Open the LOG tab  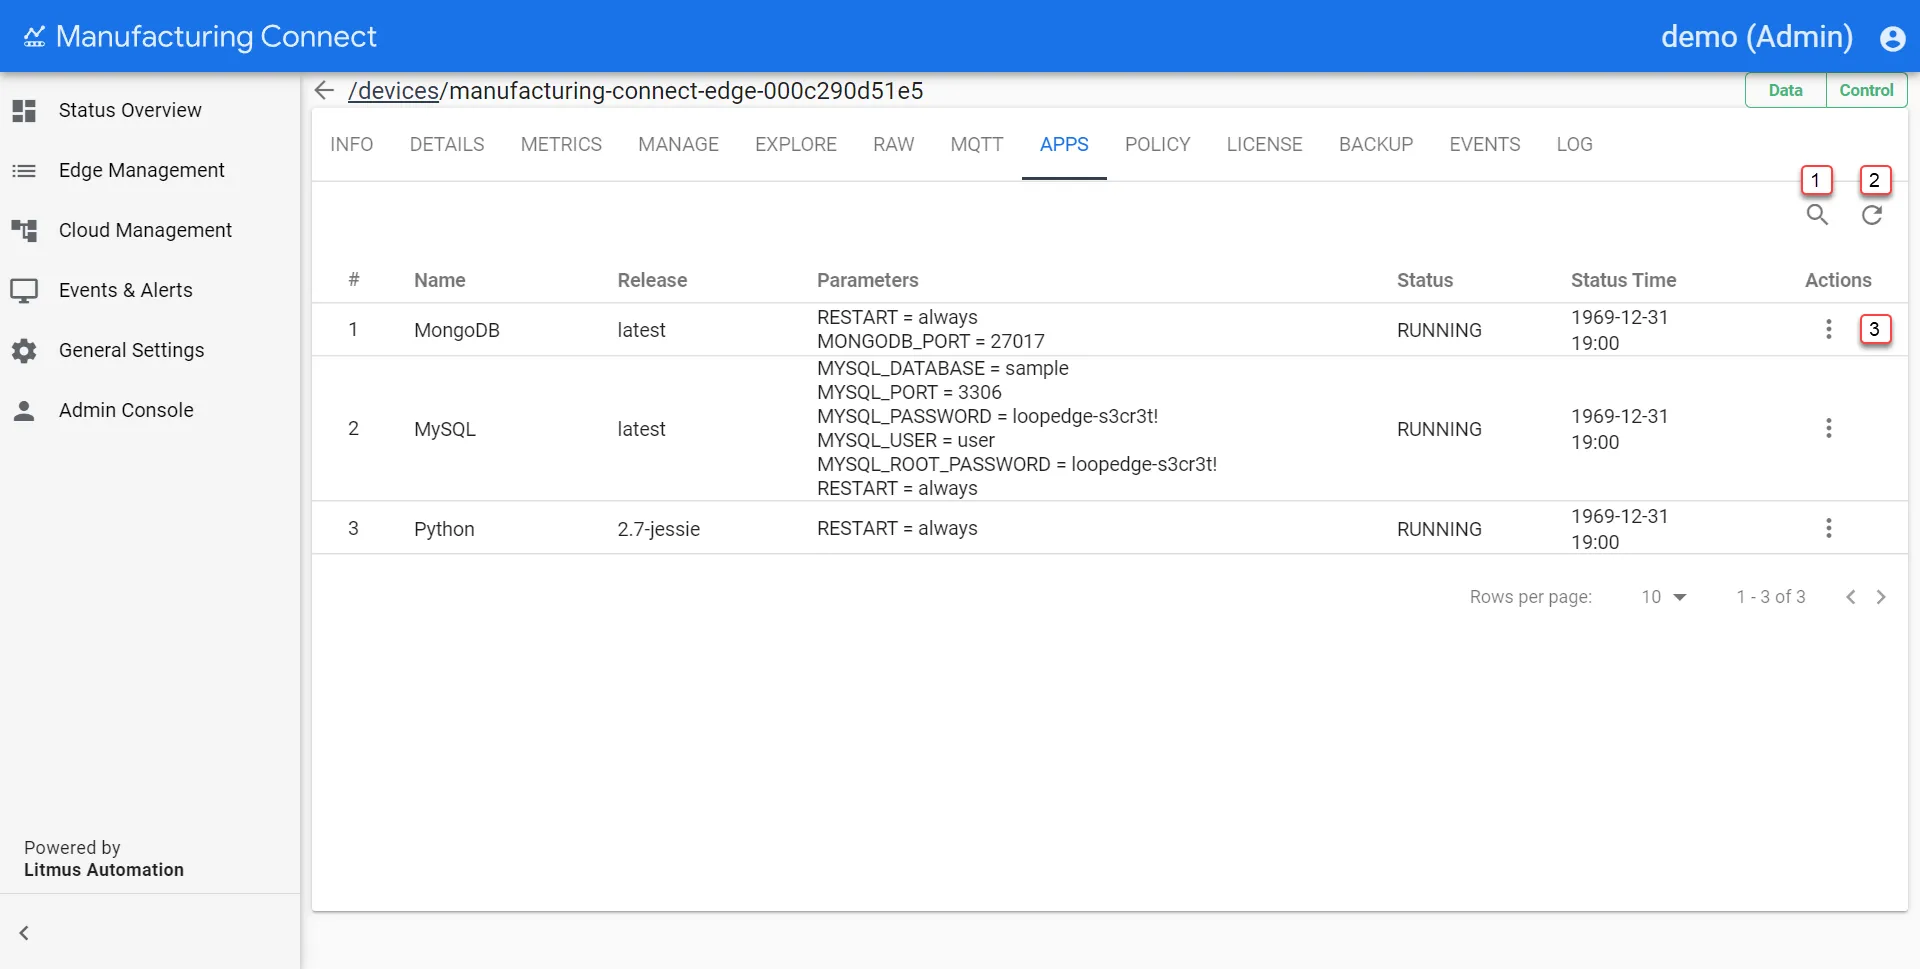pyautogui.click(x=1575, y=145)
